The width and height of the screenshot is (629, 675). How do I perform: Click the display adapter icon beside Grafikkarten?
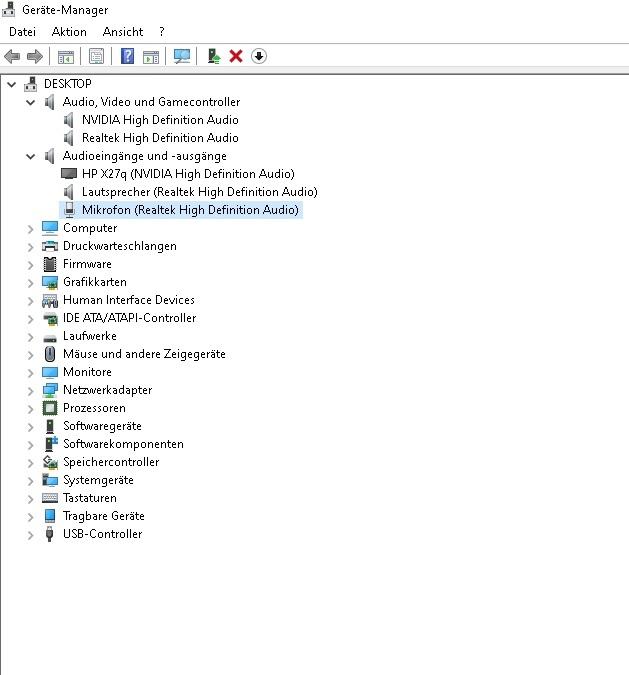tap(50, 282)
